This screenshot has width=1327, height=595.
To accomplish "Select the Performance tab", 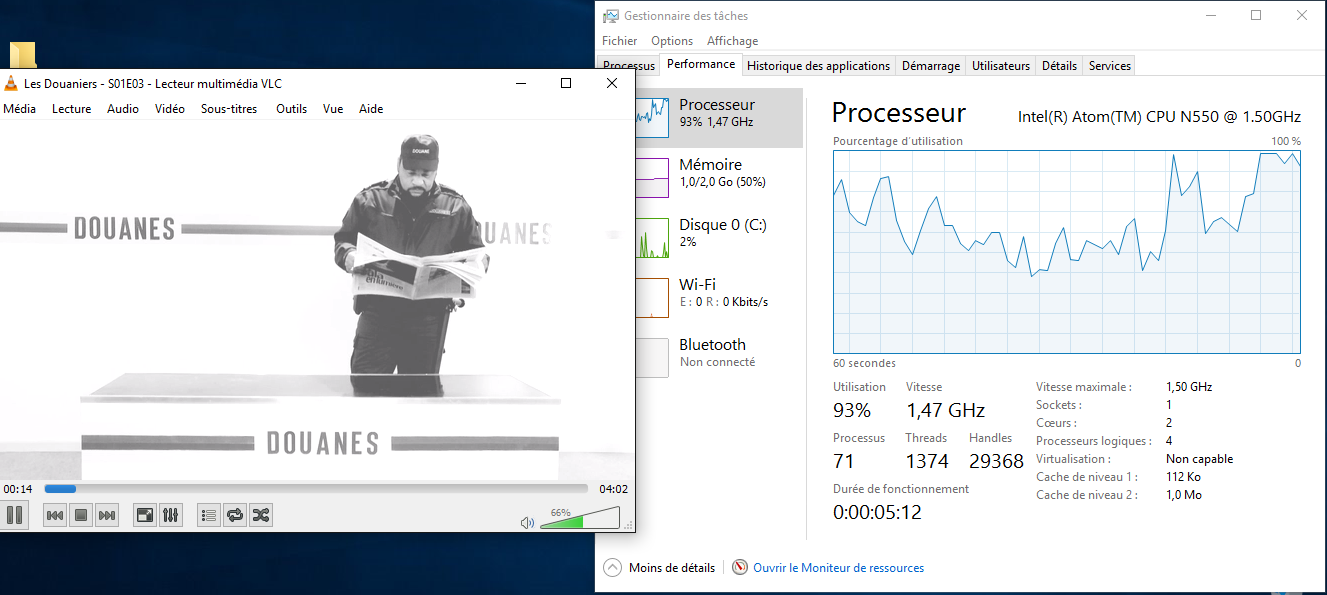I will (x=701, y=64).
